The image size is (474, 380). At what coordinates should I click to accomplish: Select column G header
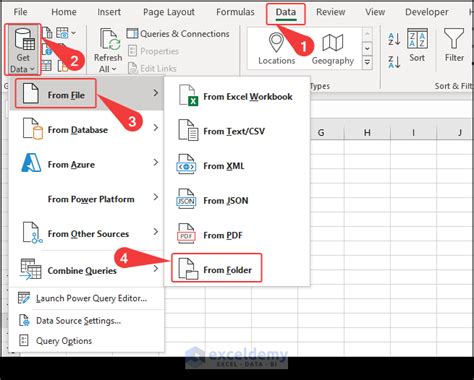(x=321, y=133)
